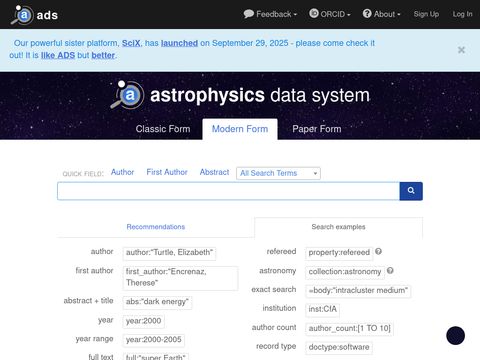Click the dark round floating button
480x360 pixels.
455,335
